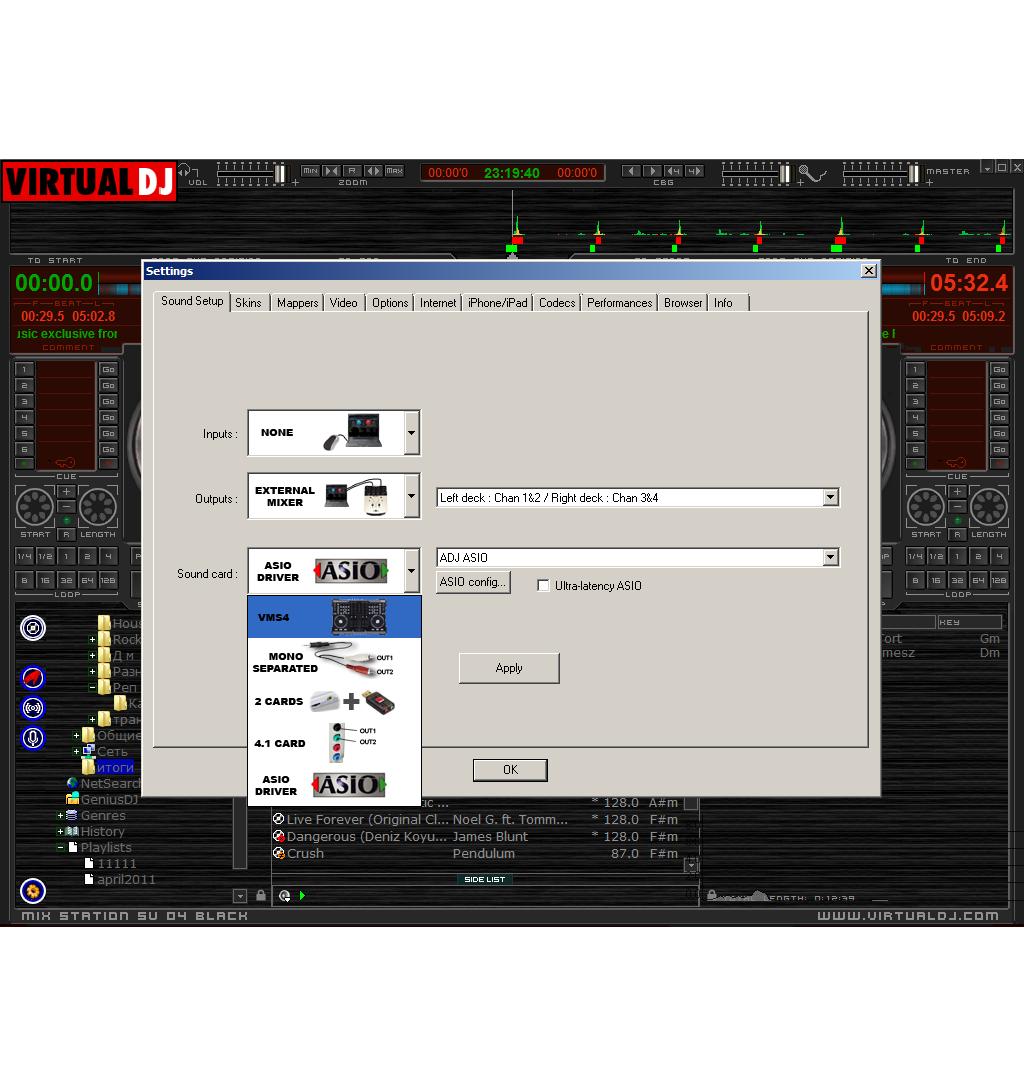Click the lock icon below the browser
This screenshot has width=1024, height=1067.
261,895
